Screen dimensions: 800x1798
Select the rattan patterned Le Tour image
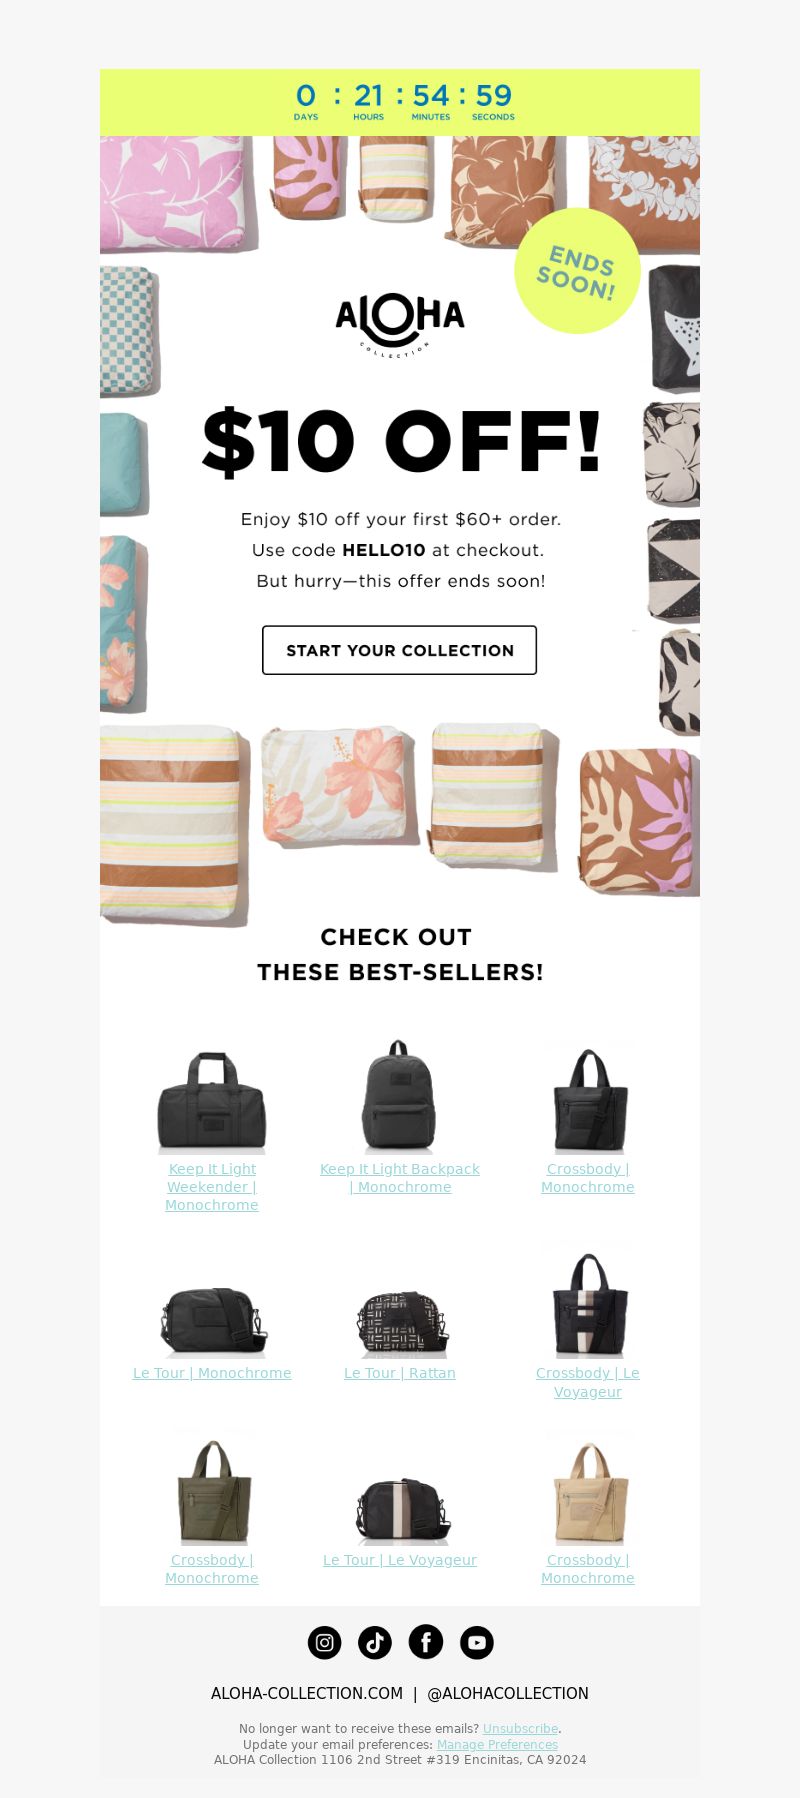pos(401,1323)
